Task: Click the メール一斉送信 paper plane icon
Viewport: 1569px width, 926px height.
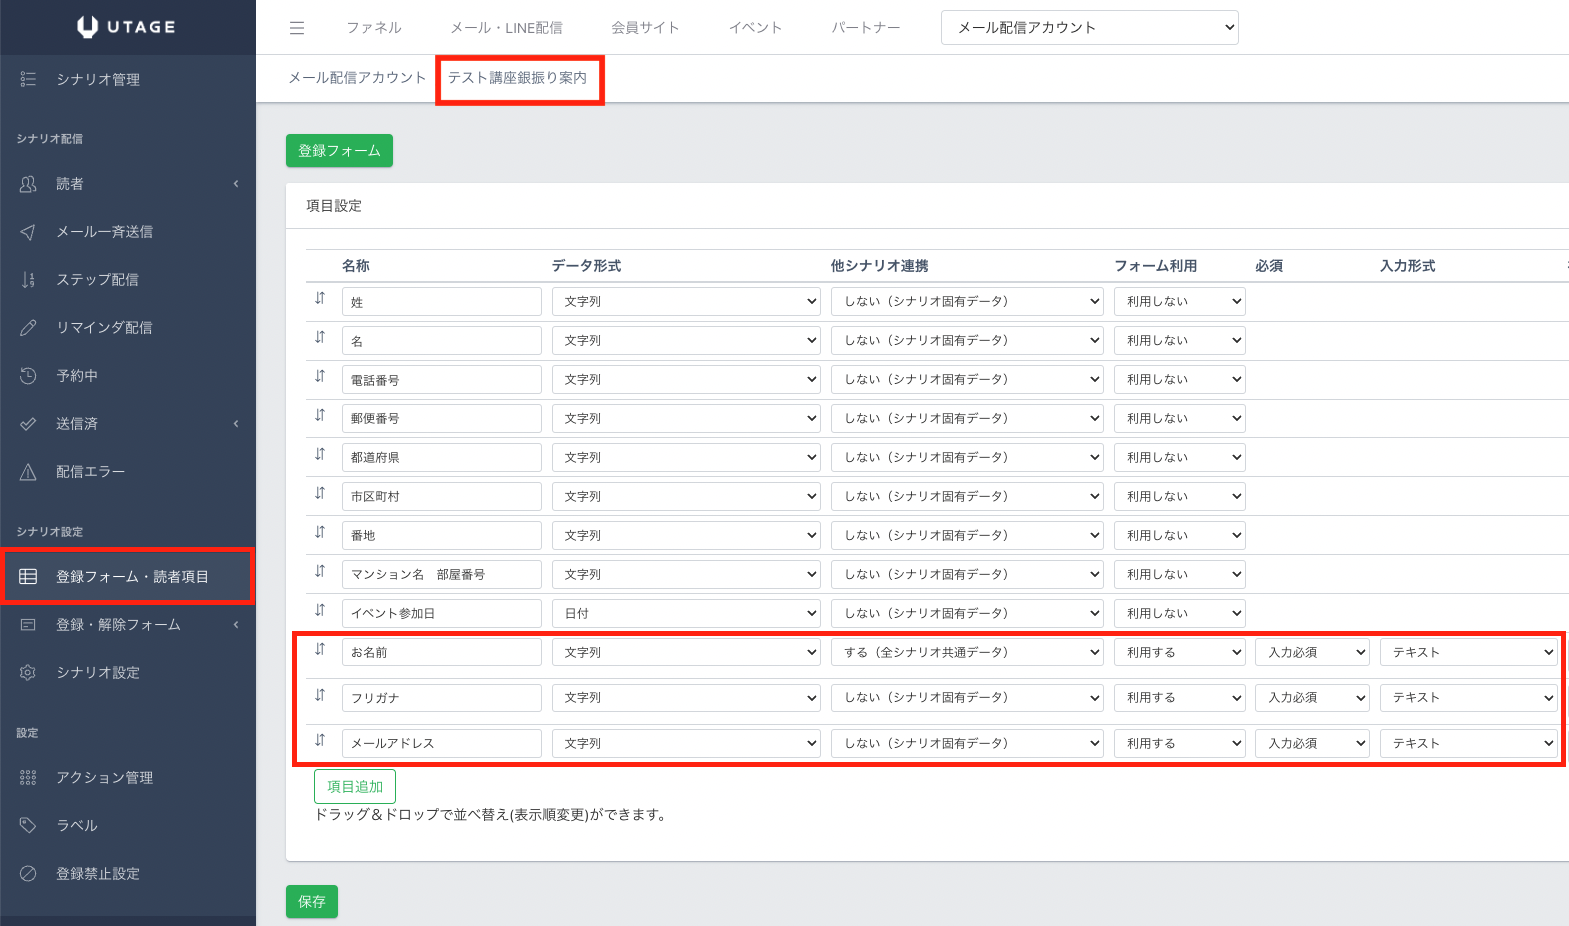Action: point(28,232)
